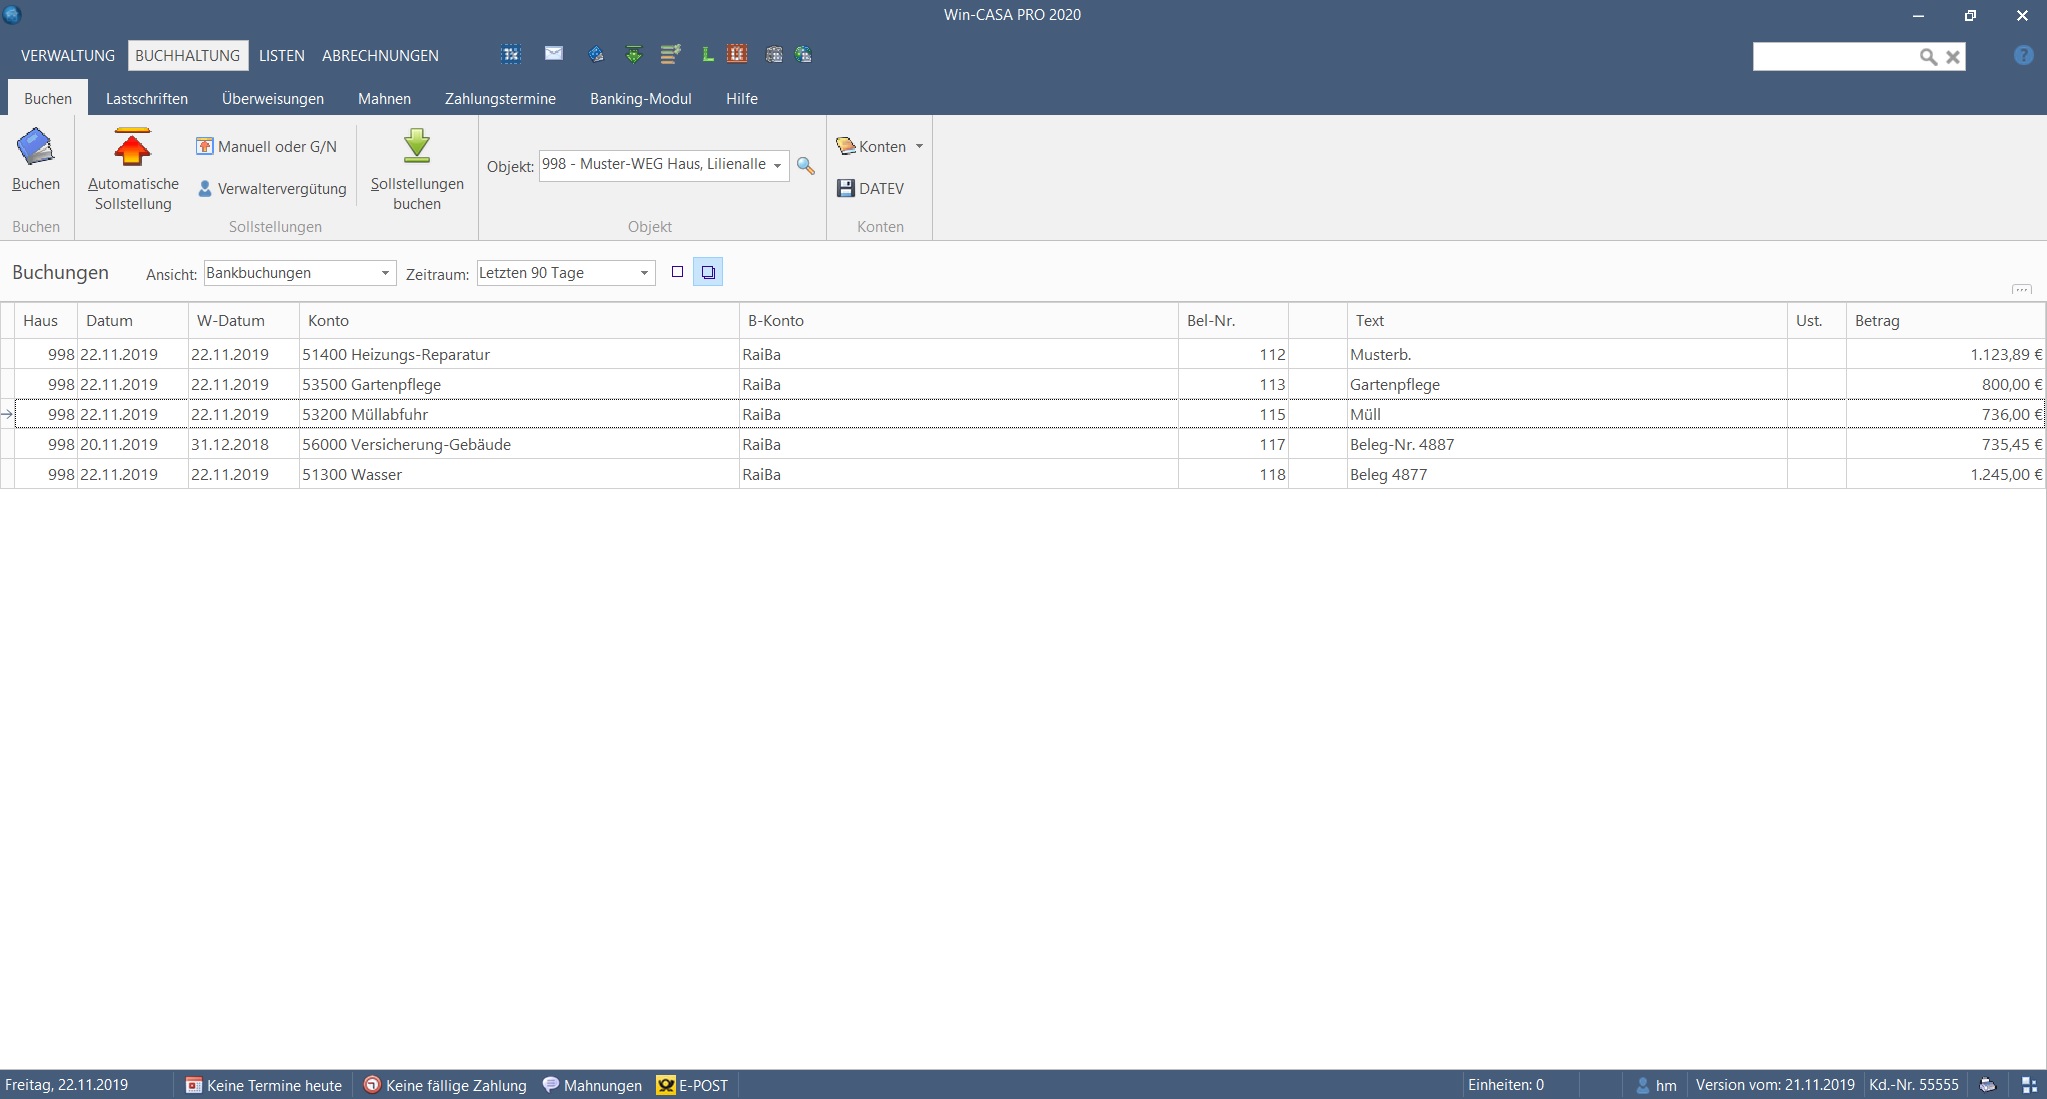The height and width of the screenshot is (1099, 2047).
Task: Click 'Kd.-Nr. 55555' in status bar
Action: tap(1914, 1085)
